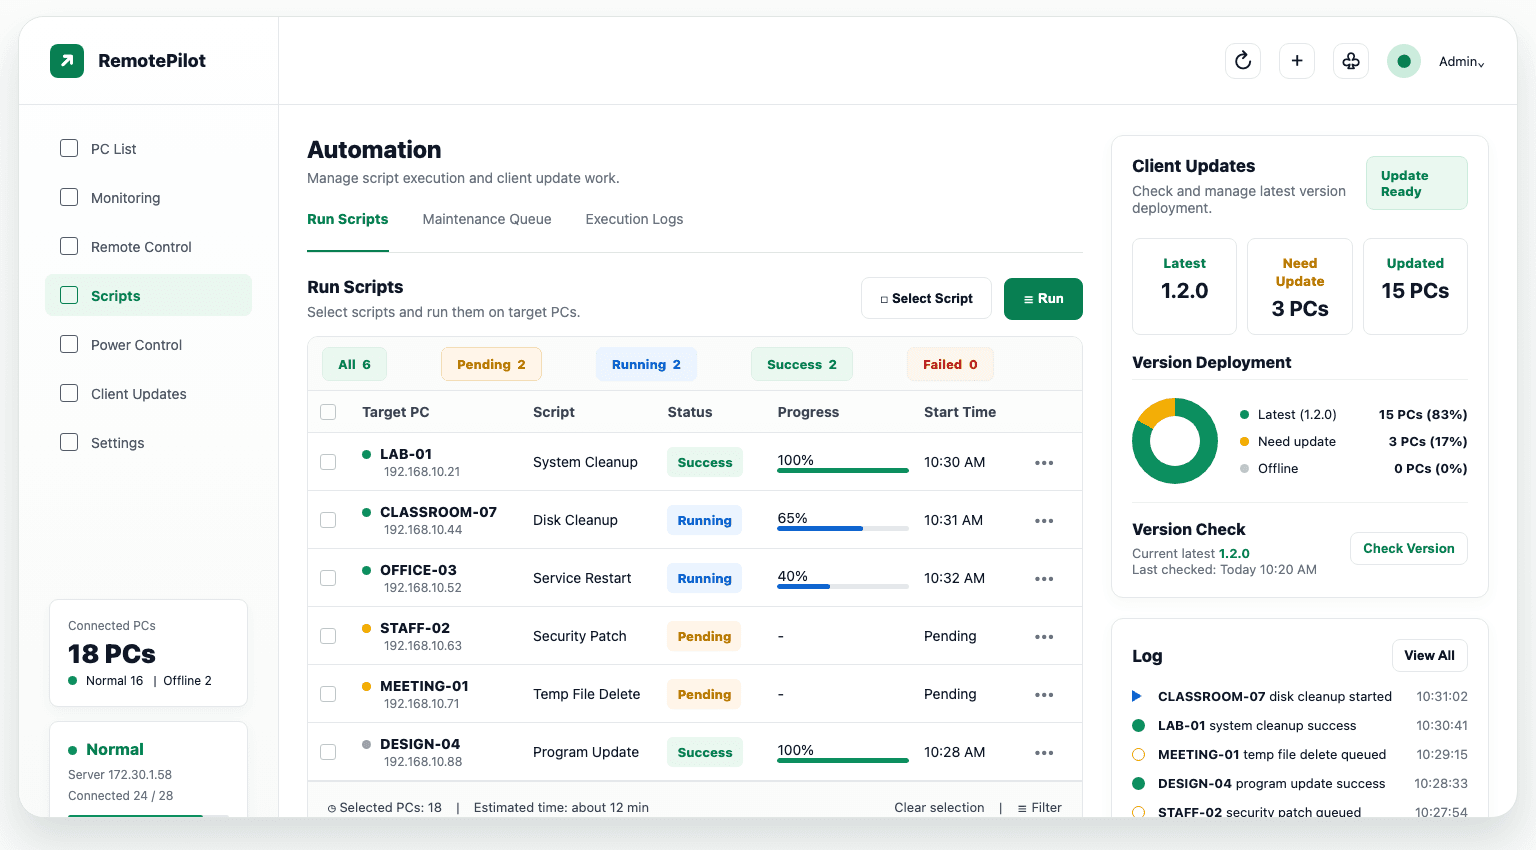Click the Settings sidebar icon
This screenshot has height=850, width=1536.
pyautogui.click(x=69, y=442)
